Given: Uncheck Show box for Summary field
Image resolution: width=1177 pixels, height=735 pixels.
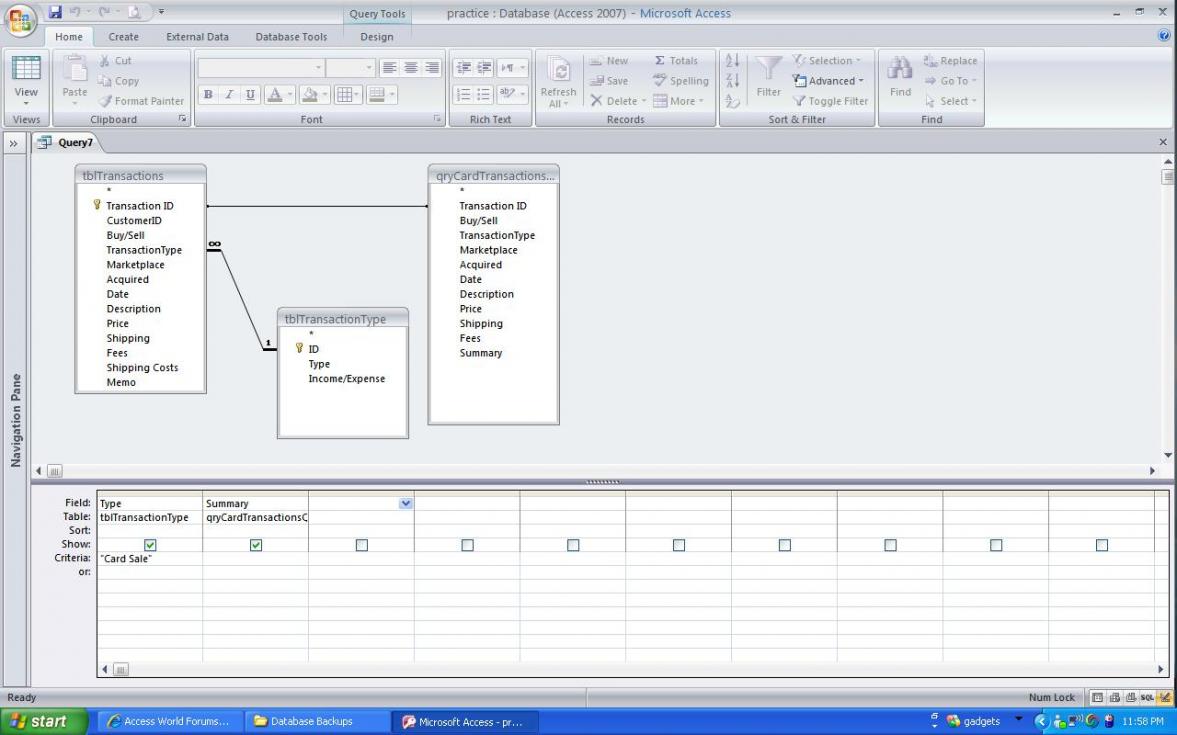Looking at the screenshot, I should pyautogui.click(x=256, y=545).
